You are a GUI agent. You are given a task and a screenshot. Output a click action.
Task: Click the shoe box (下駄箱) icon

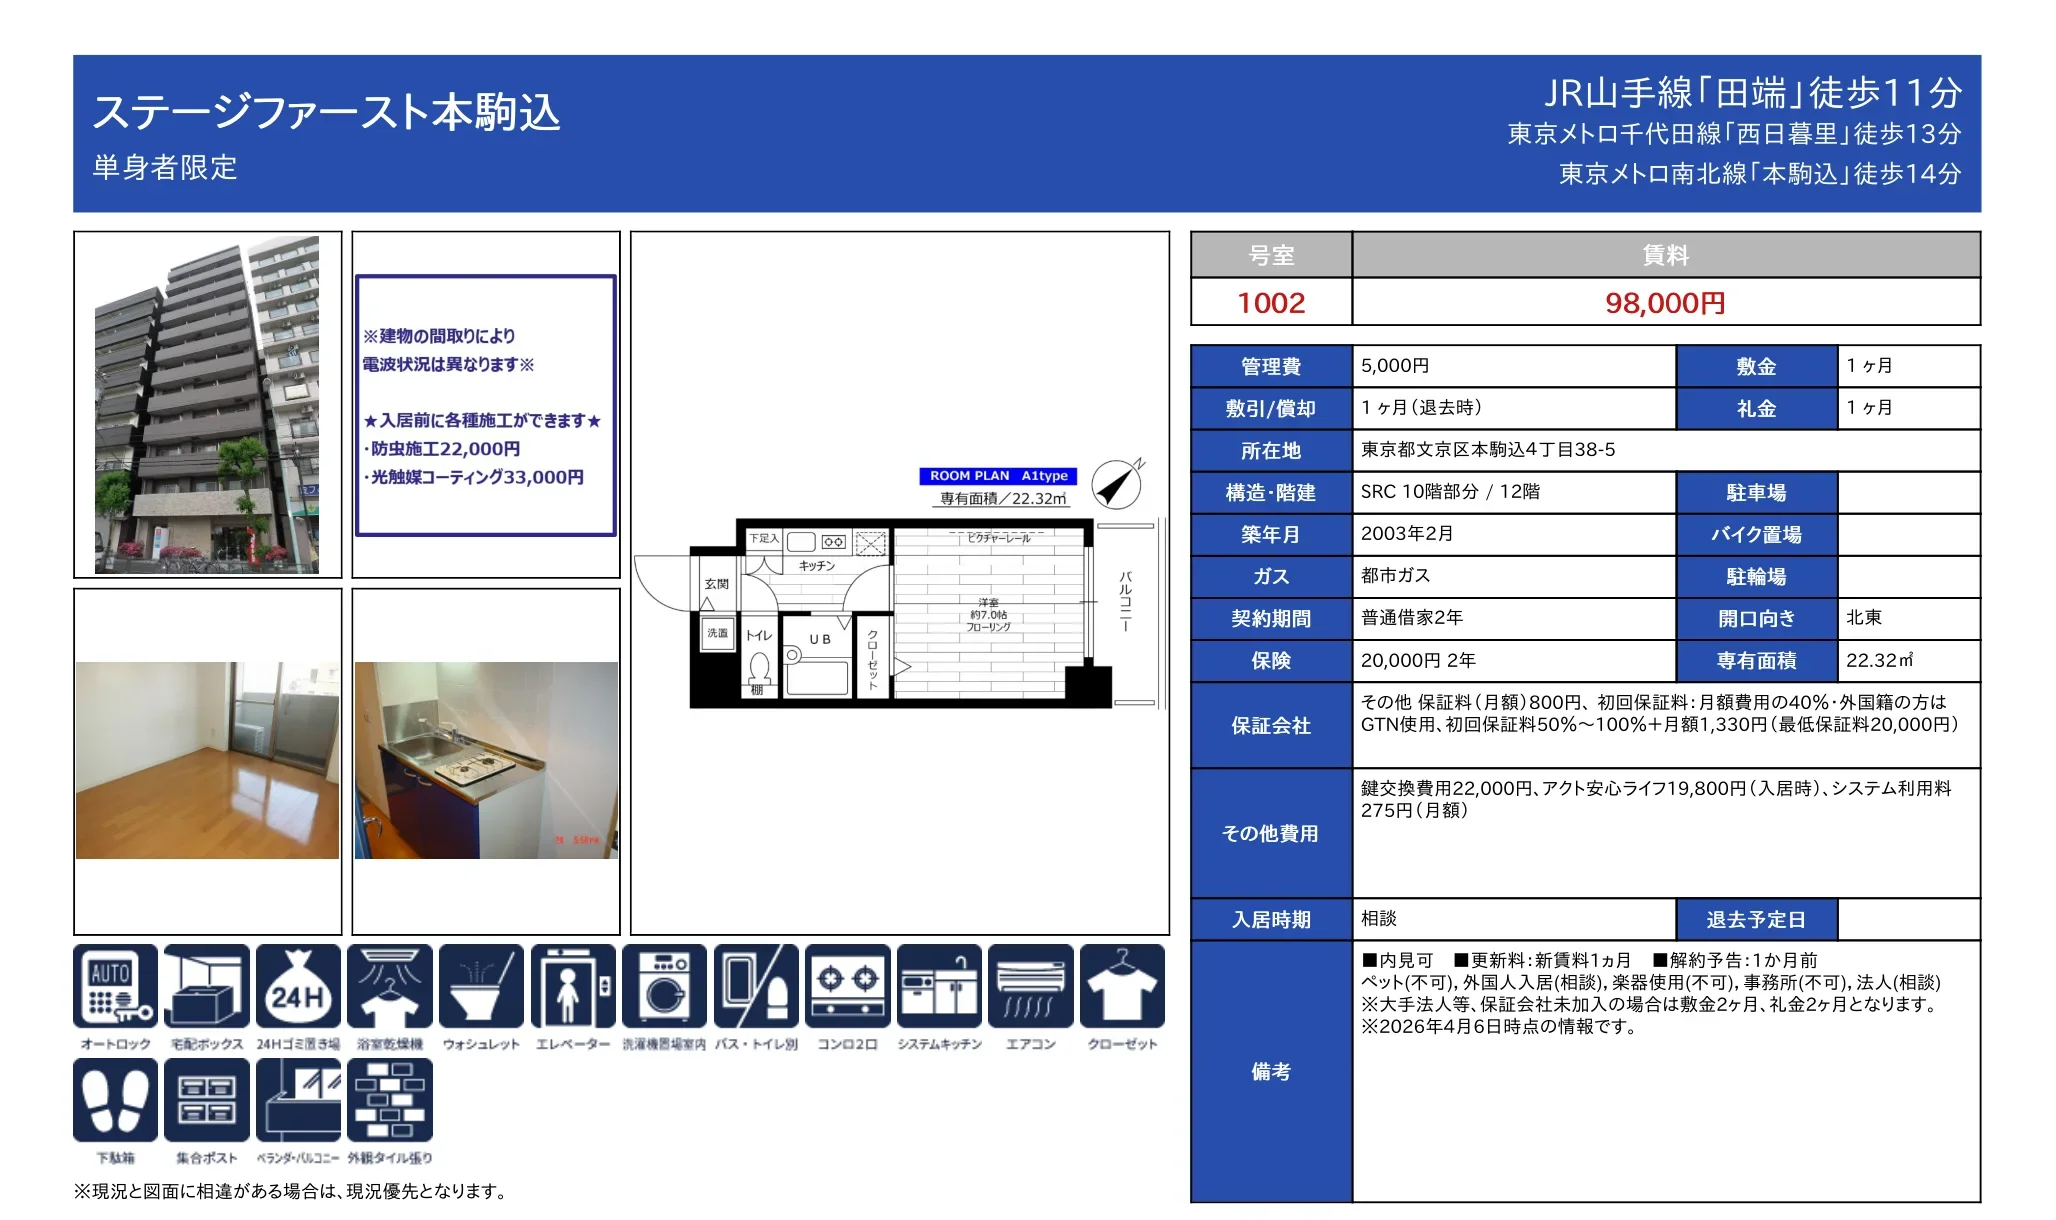tap(115, 1100)
